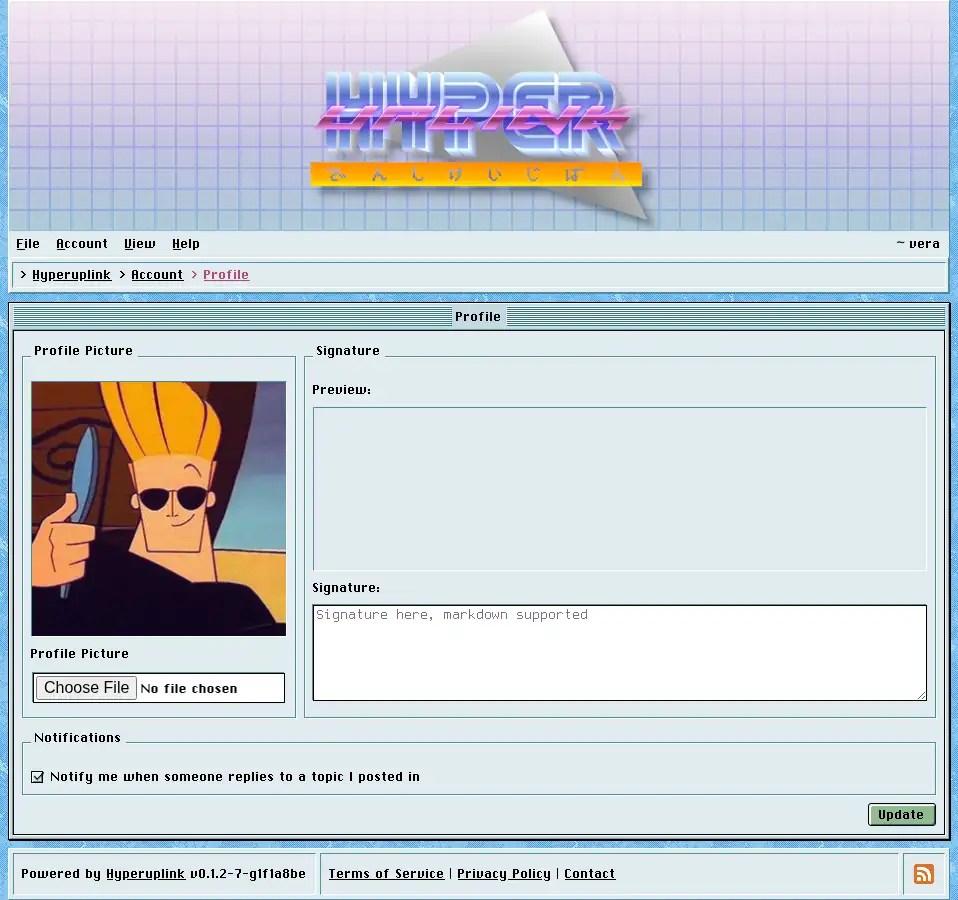Toggle reply notification checkbox
Image resolution: width=958 pixels, height=900 pixels.
37,777
